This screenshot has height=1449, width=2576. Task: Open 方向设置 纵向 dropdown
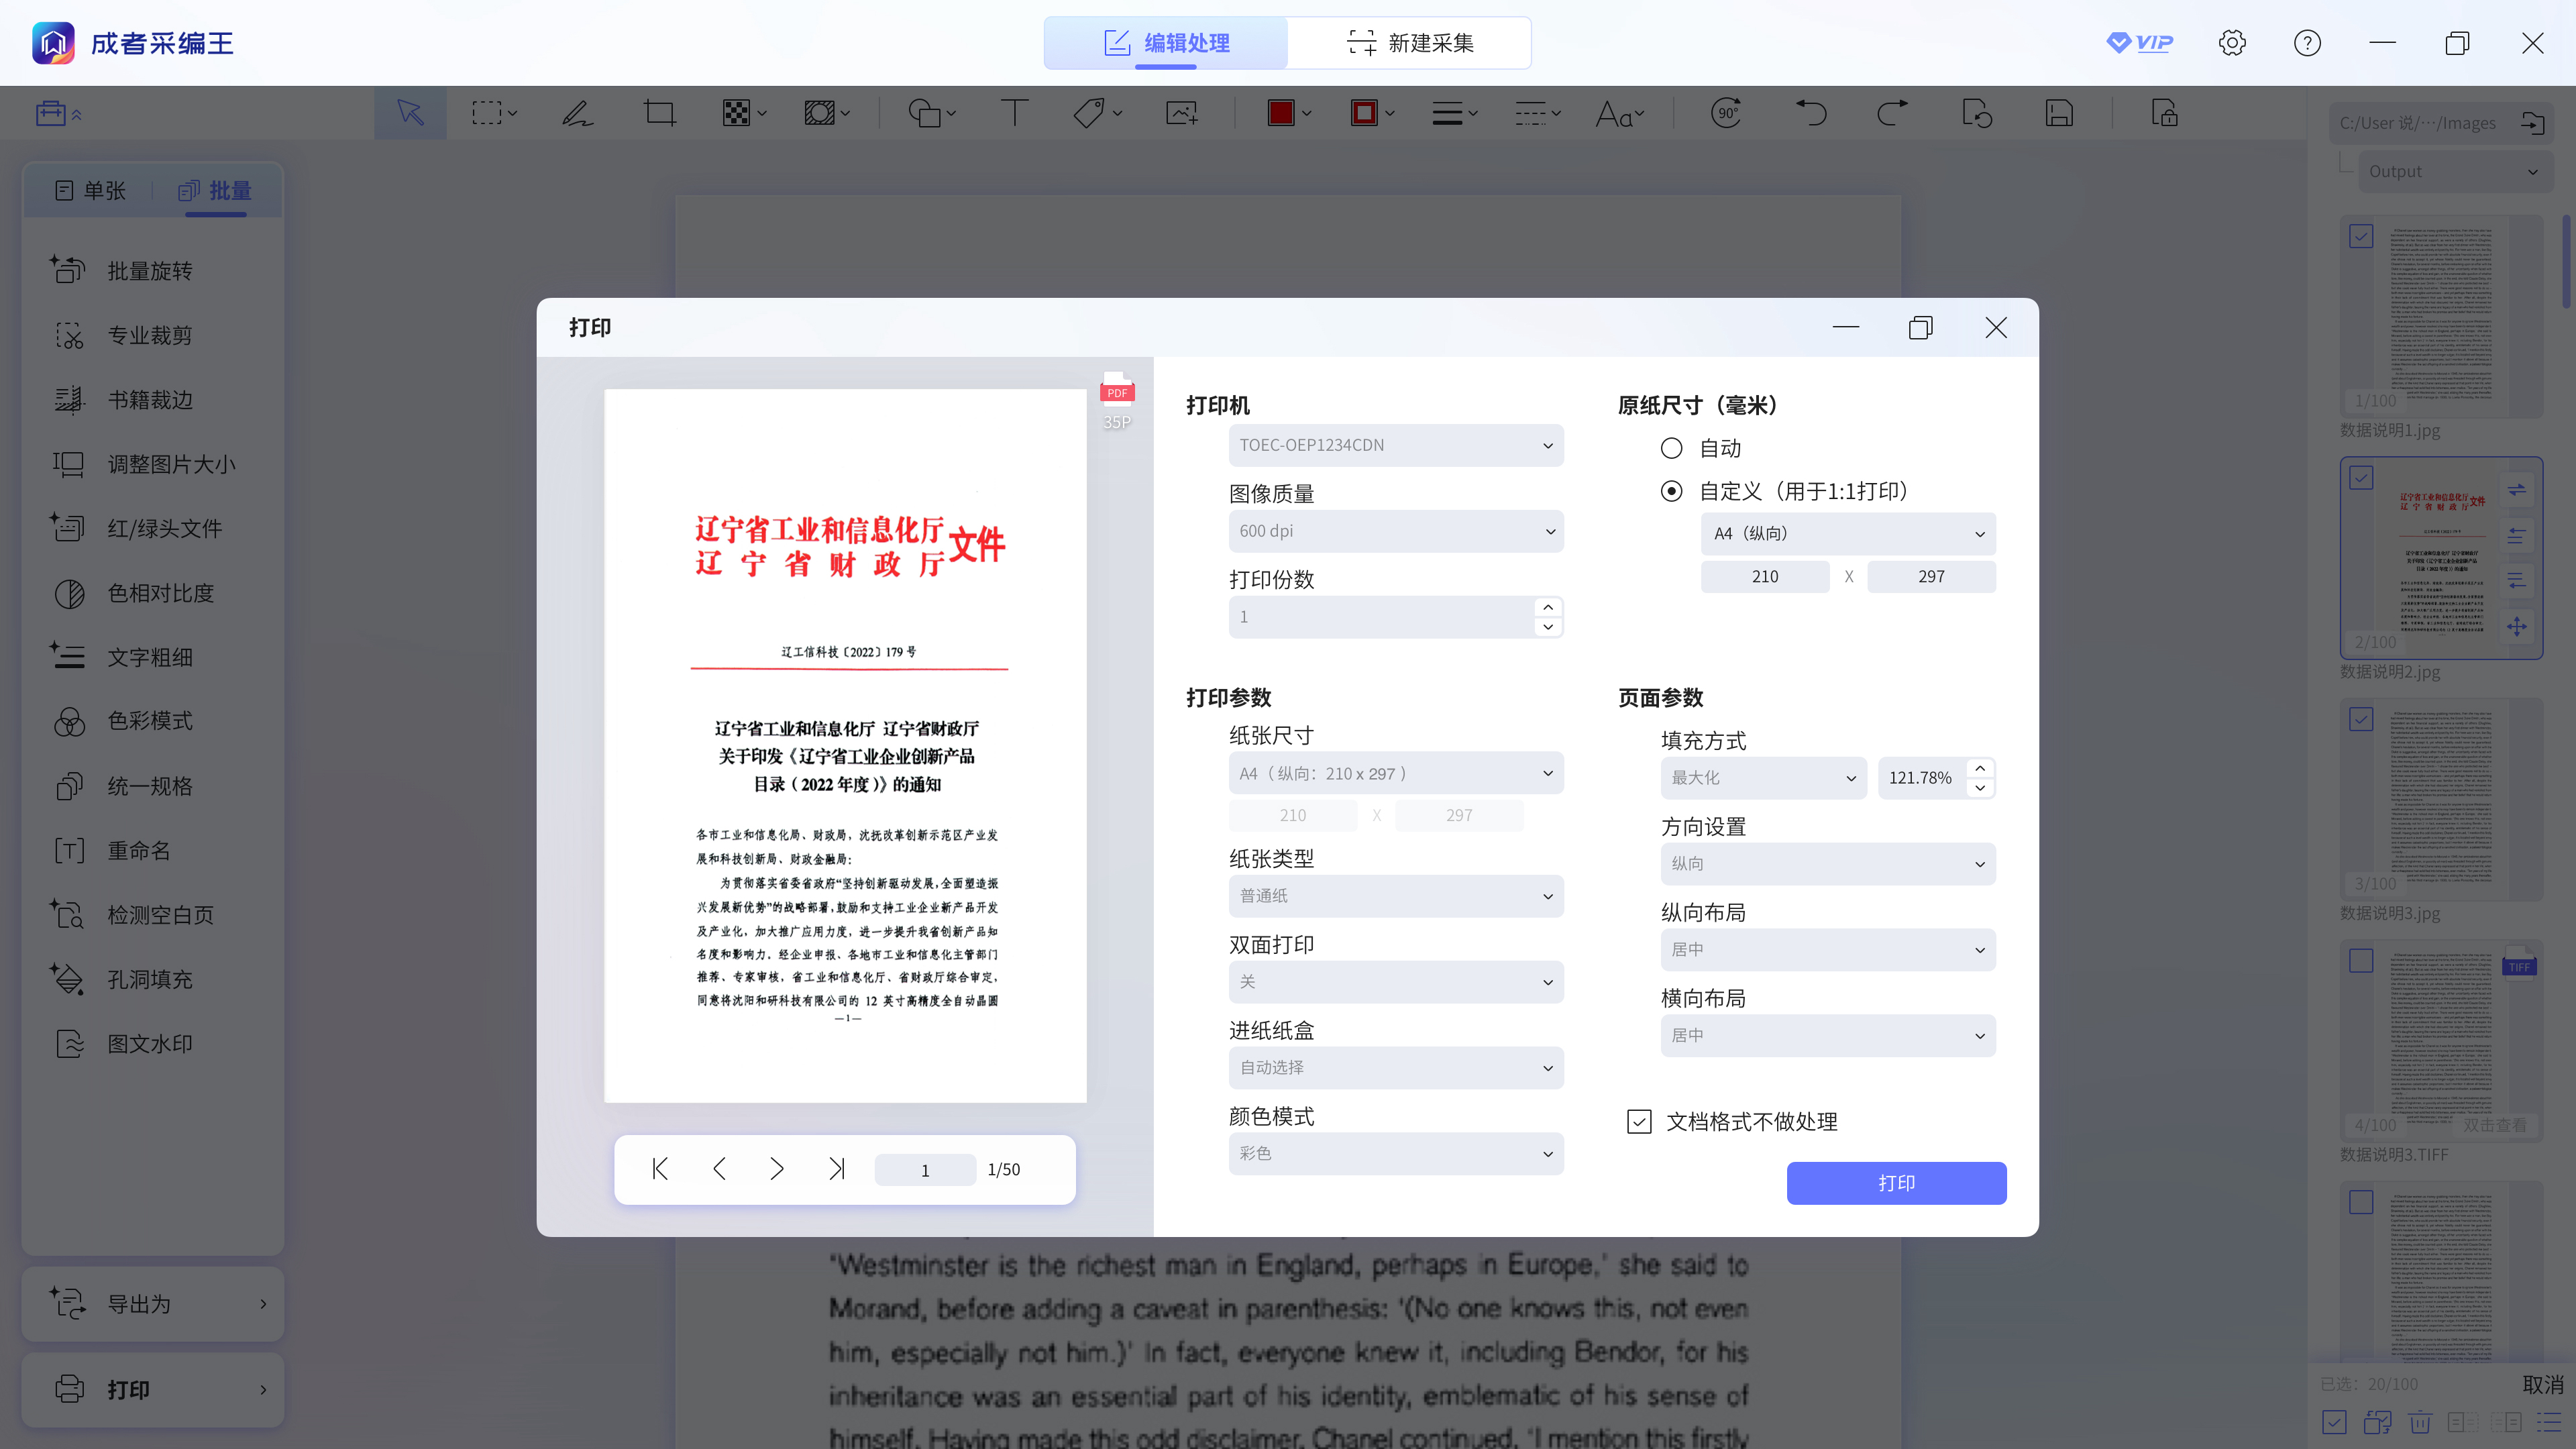1828,863
